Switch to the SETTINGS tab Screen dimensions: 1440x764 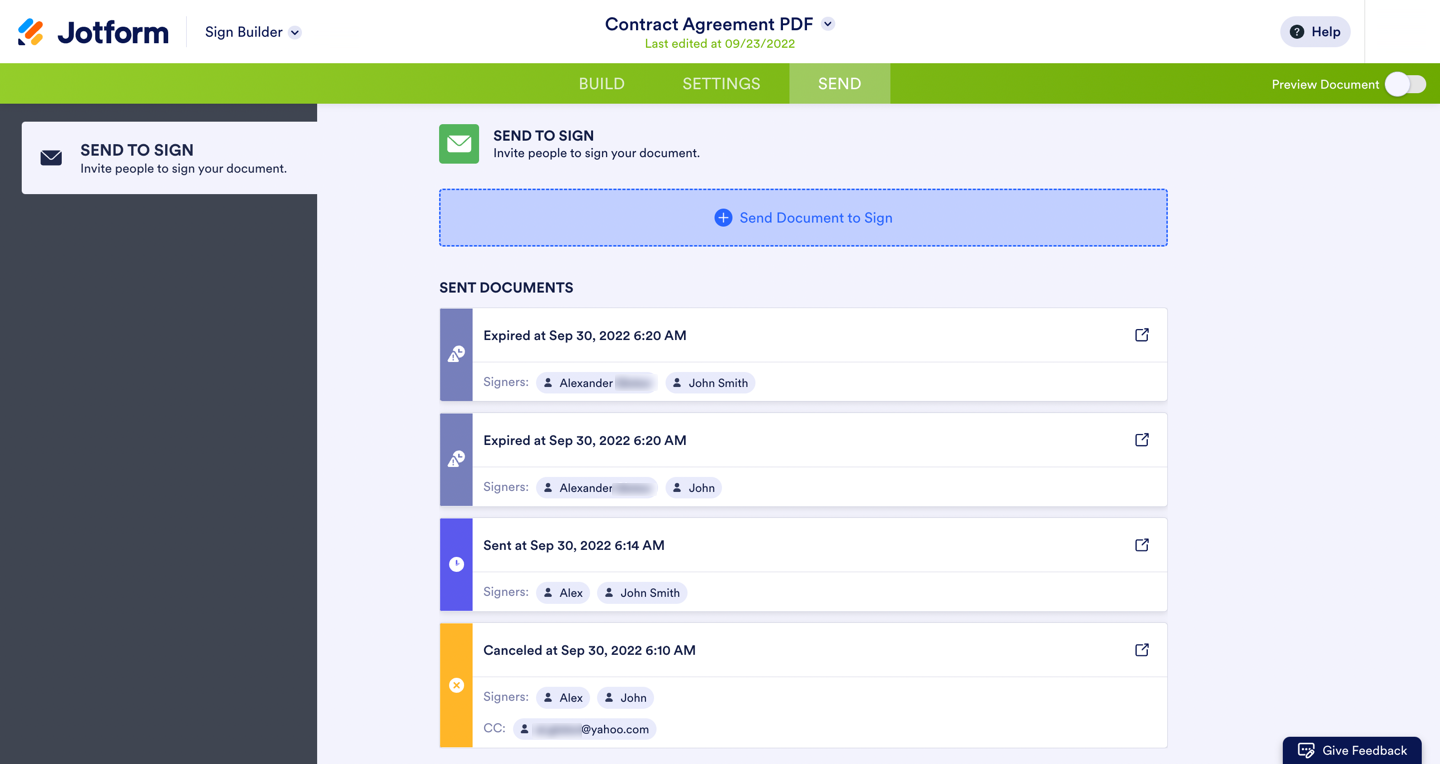coord(721,84)
